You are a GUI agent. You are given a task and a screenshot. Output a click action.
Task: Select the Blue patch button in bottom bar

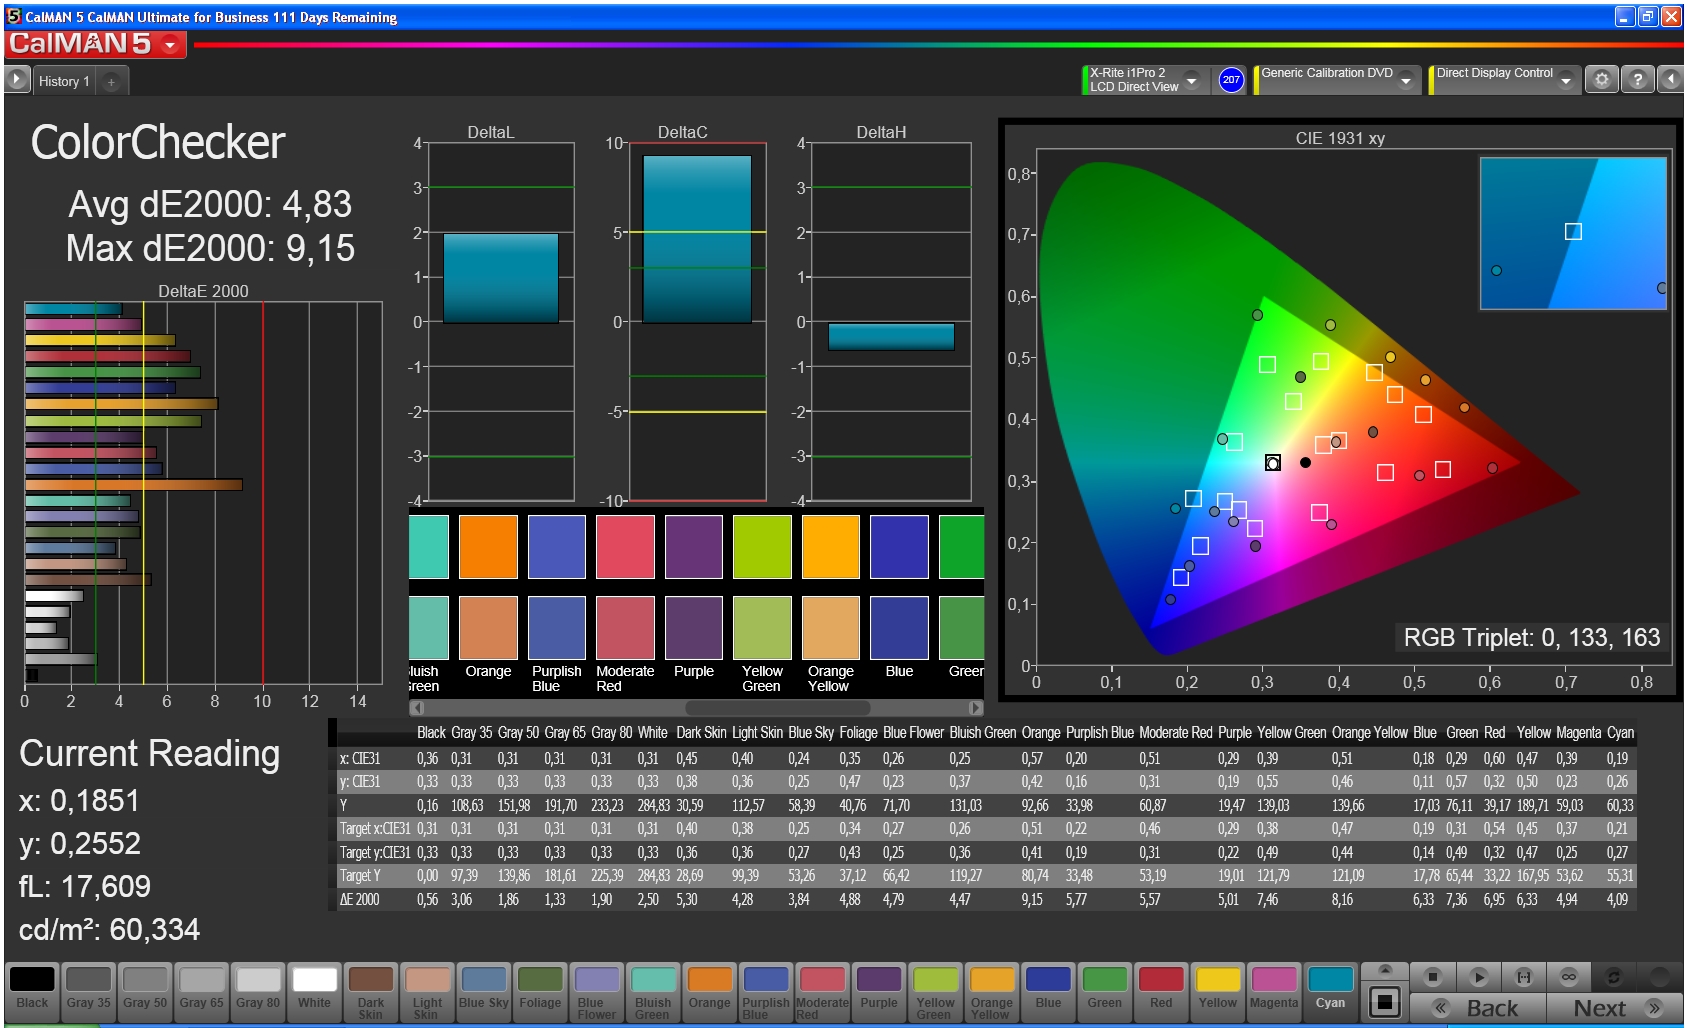pyautogui.click(x=1048, y=992)
